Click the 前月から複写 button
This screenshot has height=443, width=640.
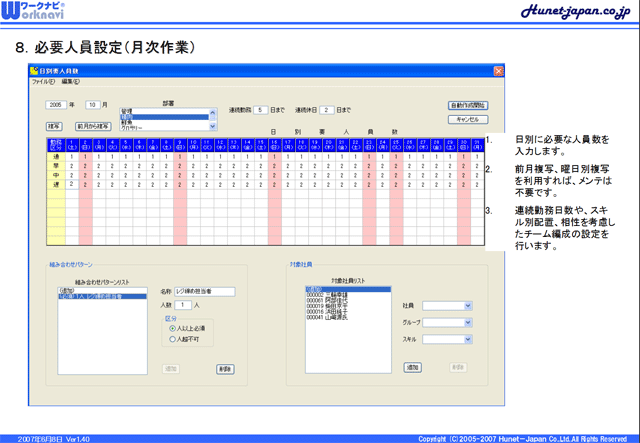[x=92, y=127]
